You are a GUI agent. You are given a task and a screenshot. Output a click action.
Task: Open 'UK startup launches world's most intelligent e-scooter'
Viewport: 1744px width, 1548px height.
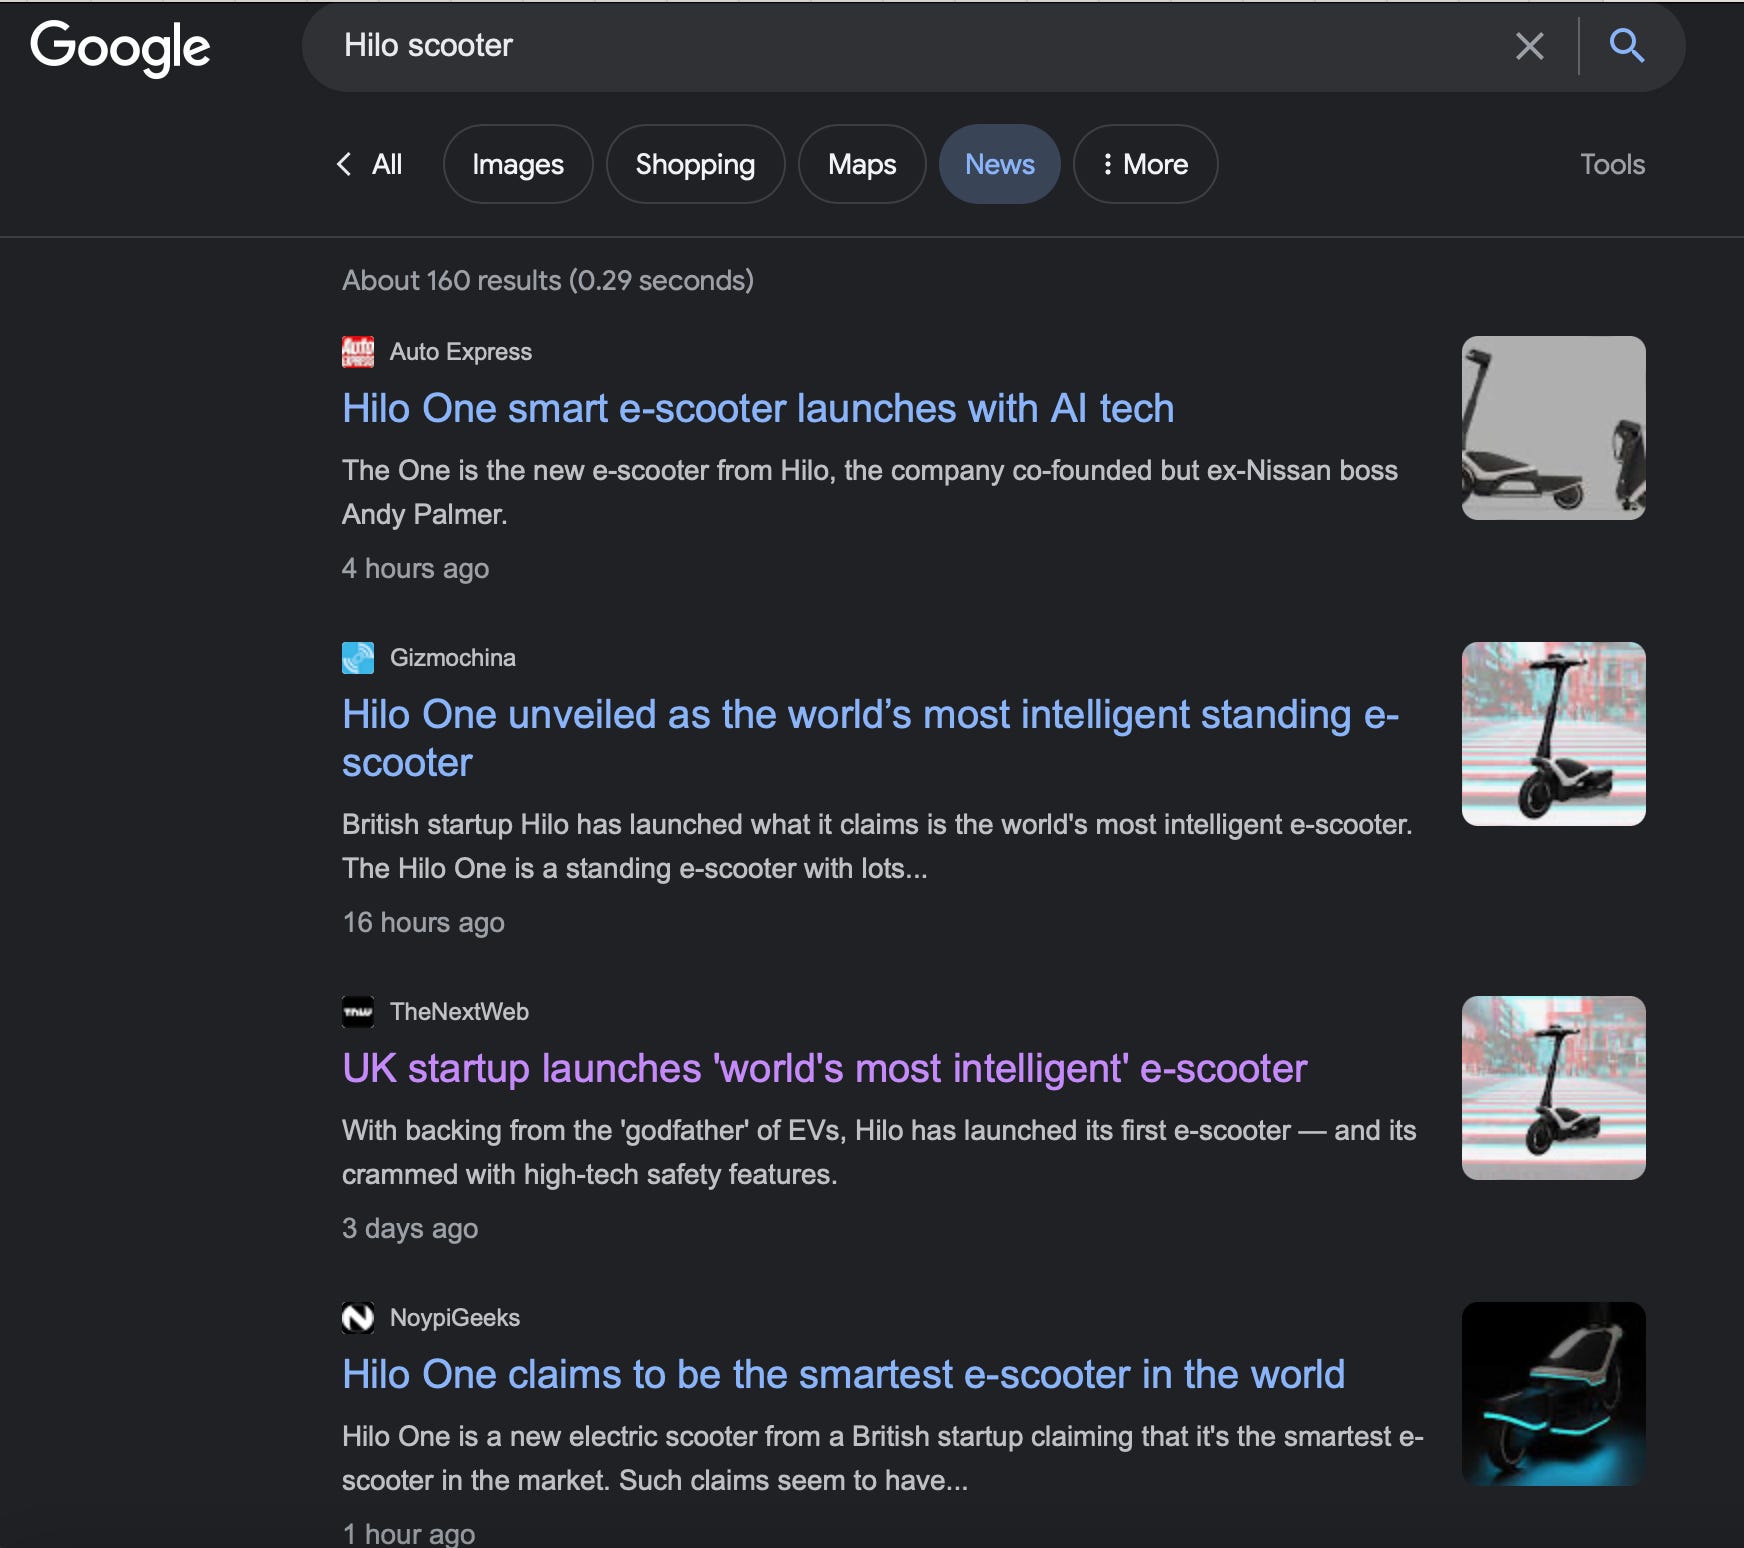824,1068
